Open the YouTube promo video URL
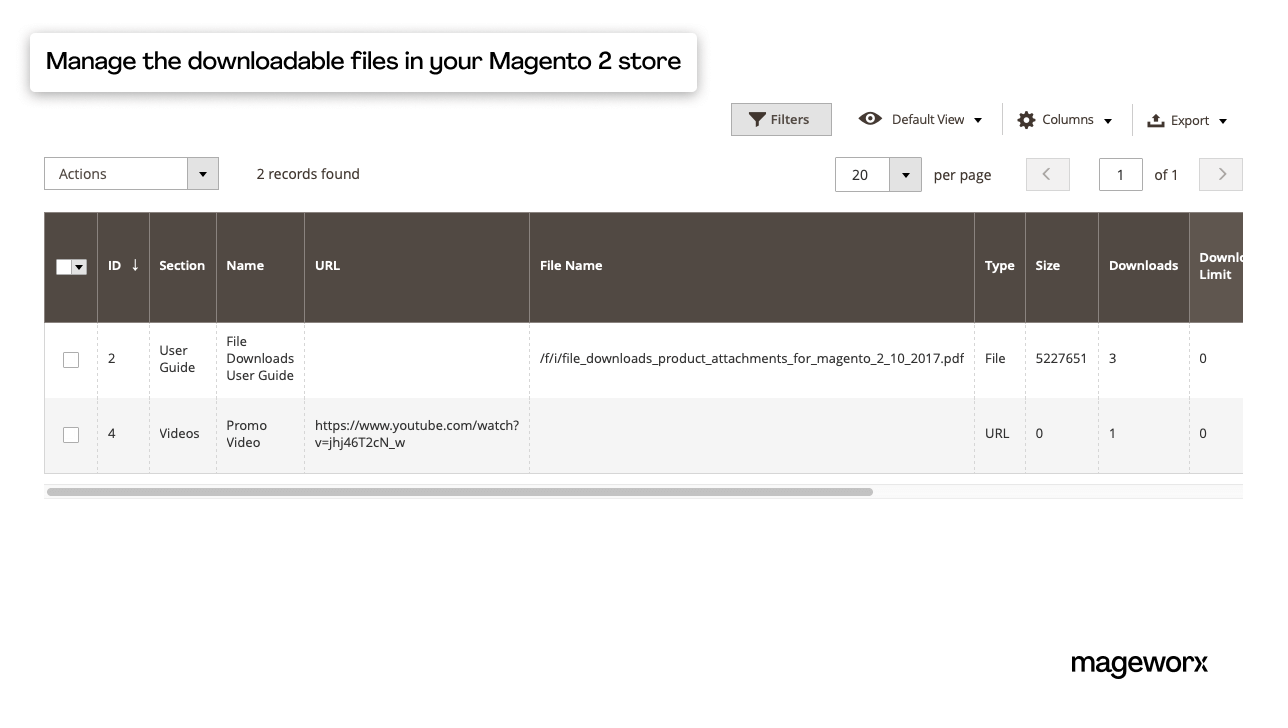 [416, 434]
